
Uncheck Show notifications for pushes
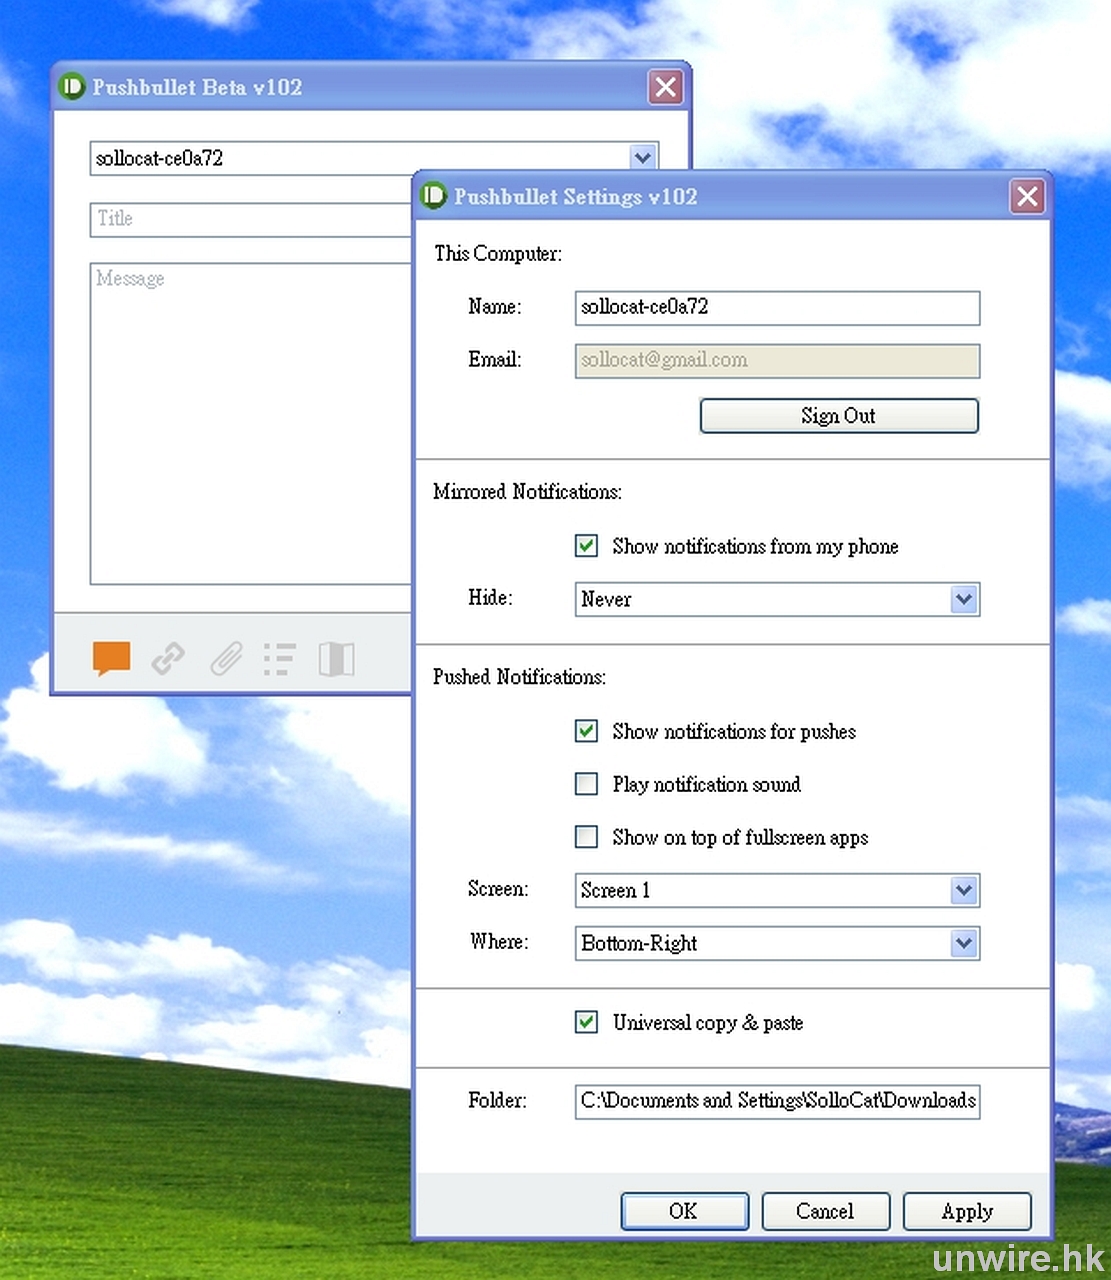587,731
